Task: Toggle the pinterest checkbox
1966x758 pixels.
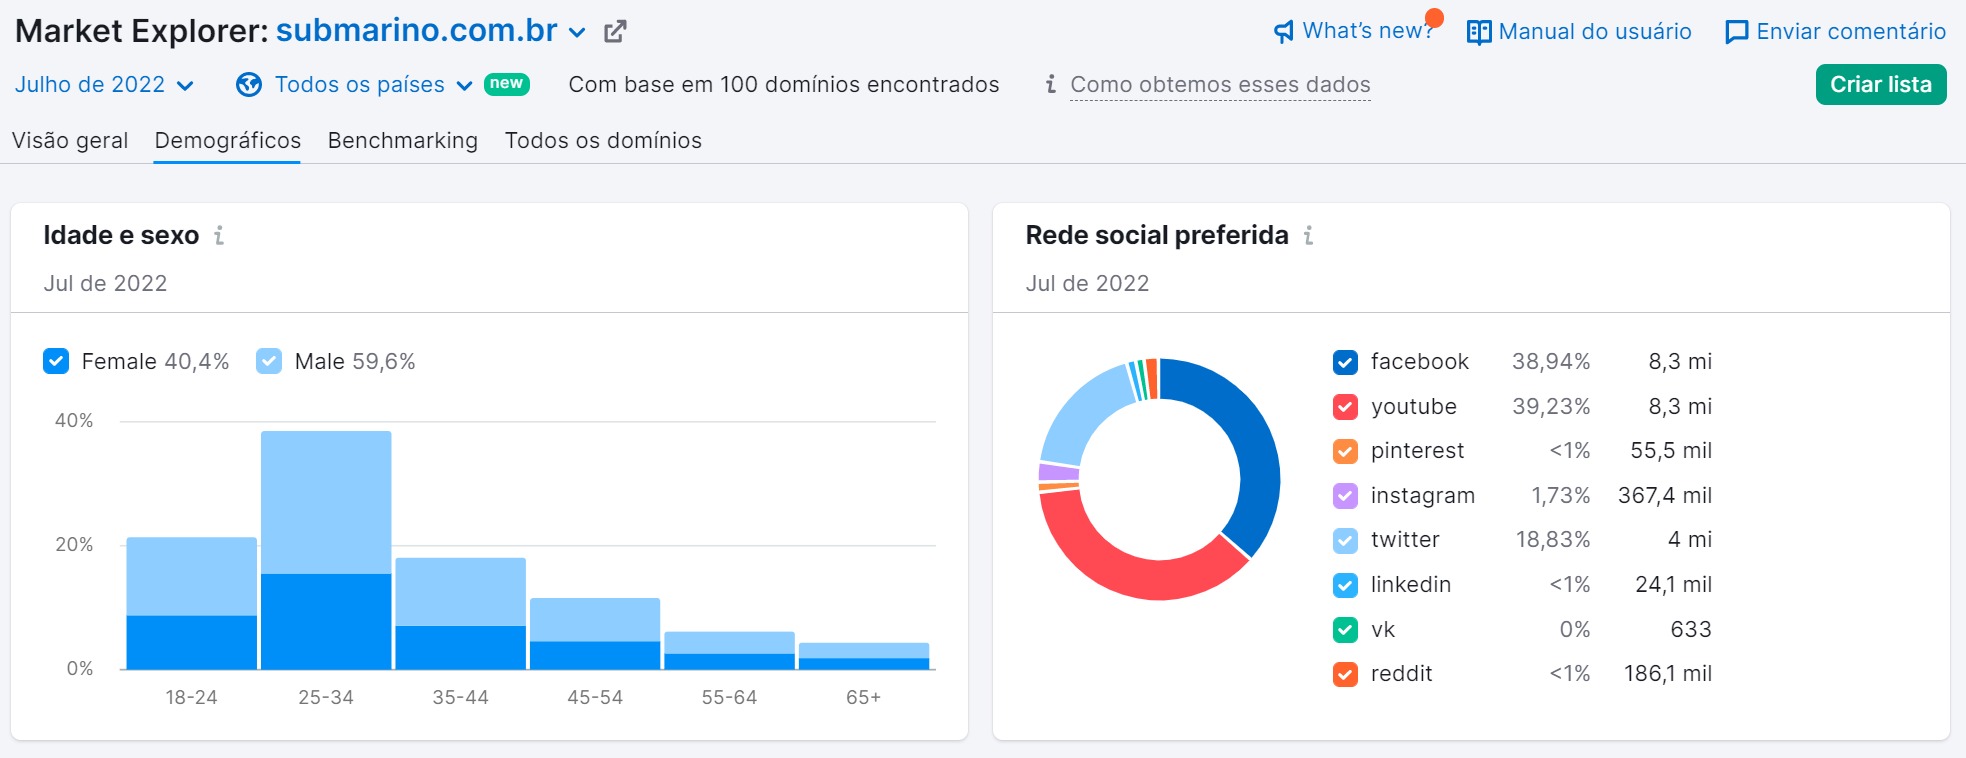Action: tap(1345, 451)
